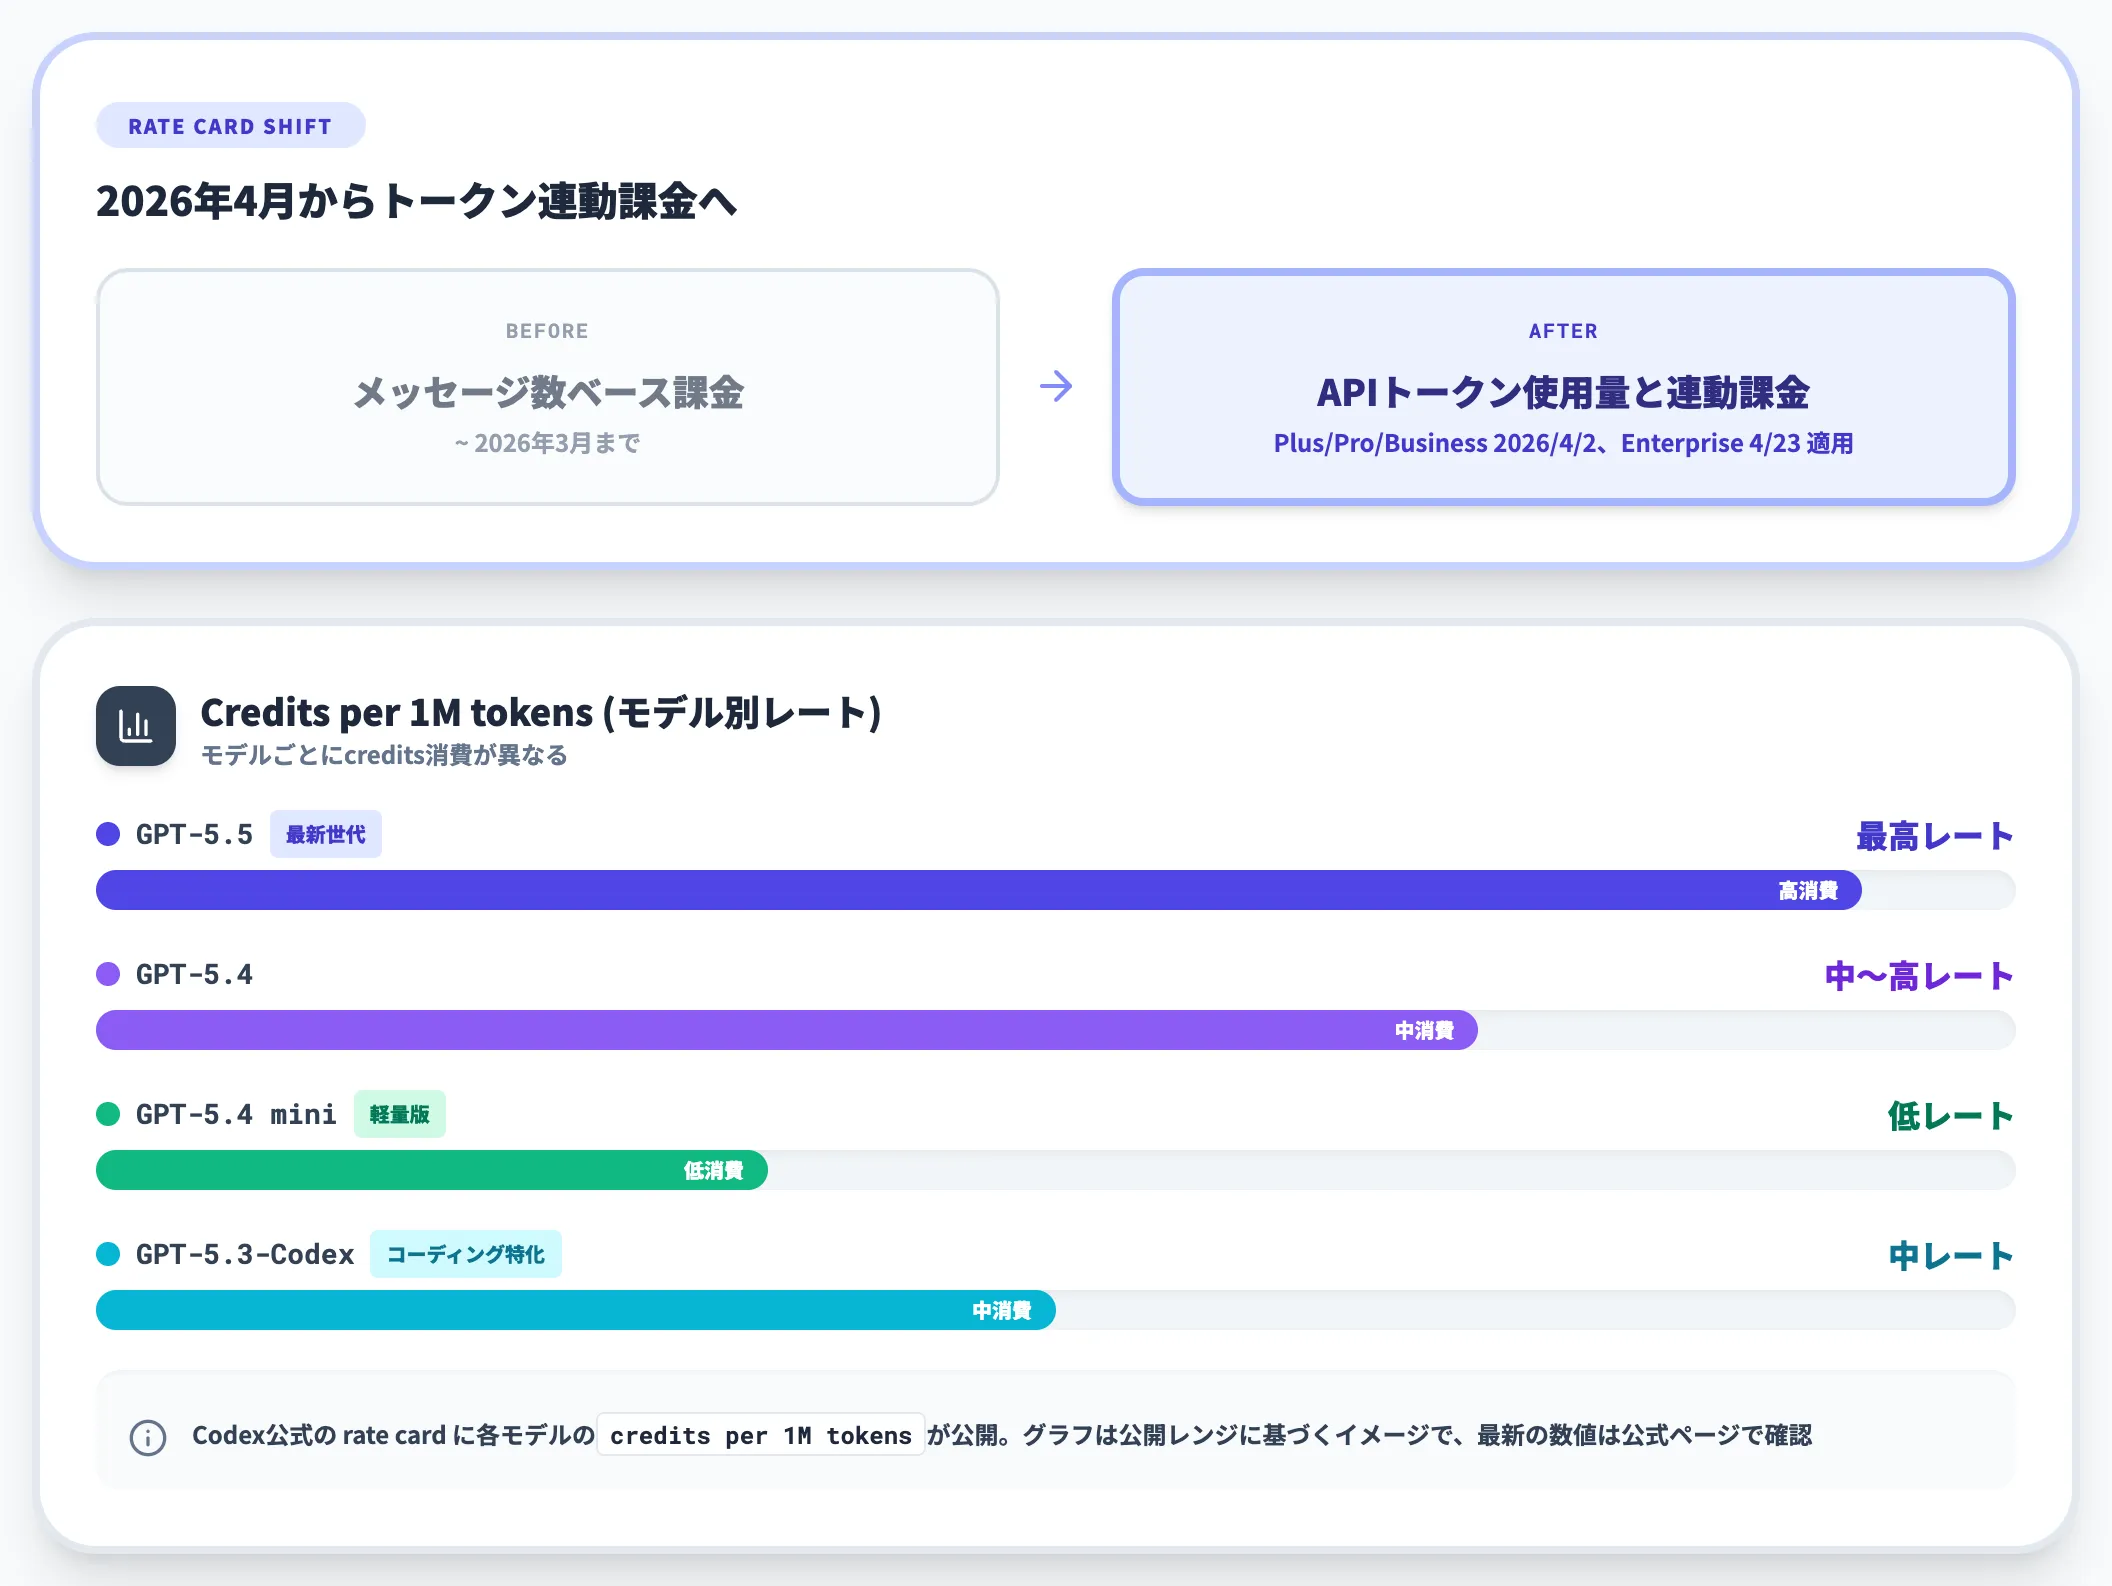
Task: Click the bar chart icon beside Credits heading
Action: tap(136, 726)
